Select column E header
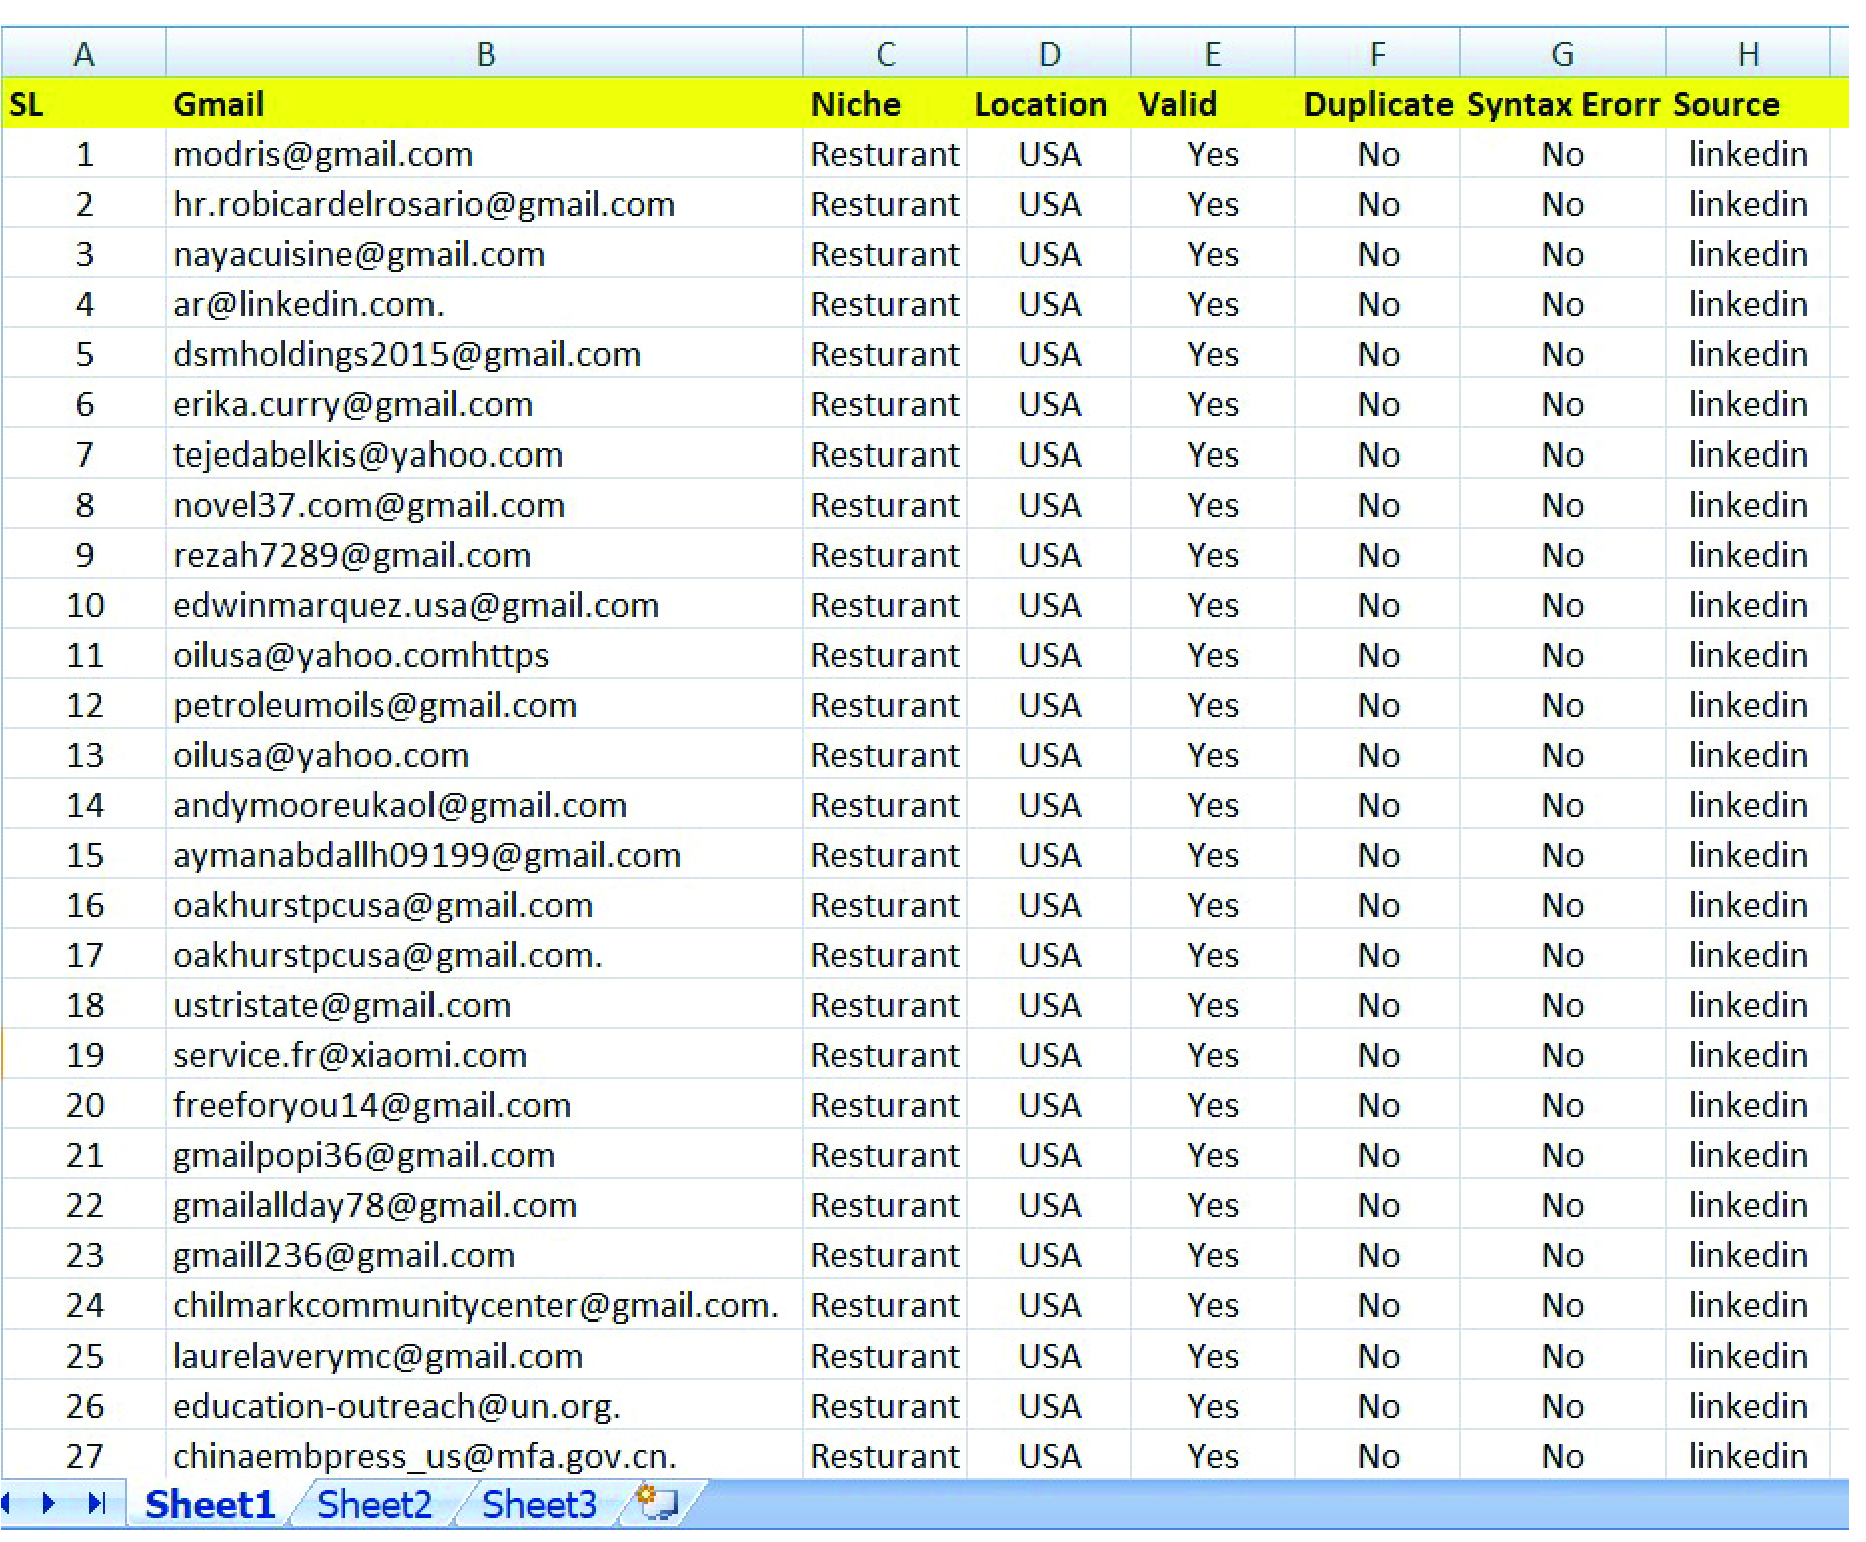 (1211, 53)
